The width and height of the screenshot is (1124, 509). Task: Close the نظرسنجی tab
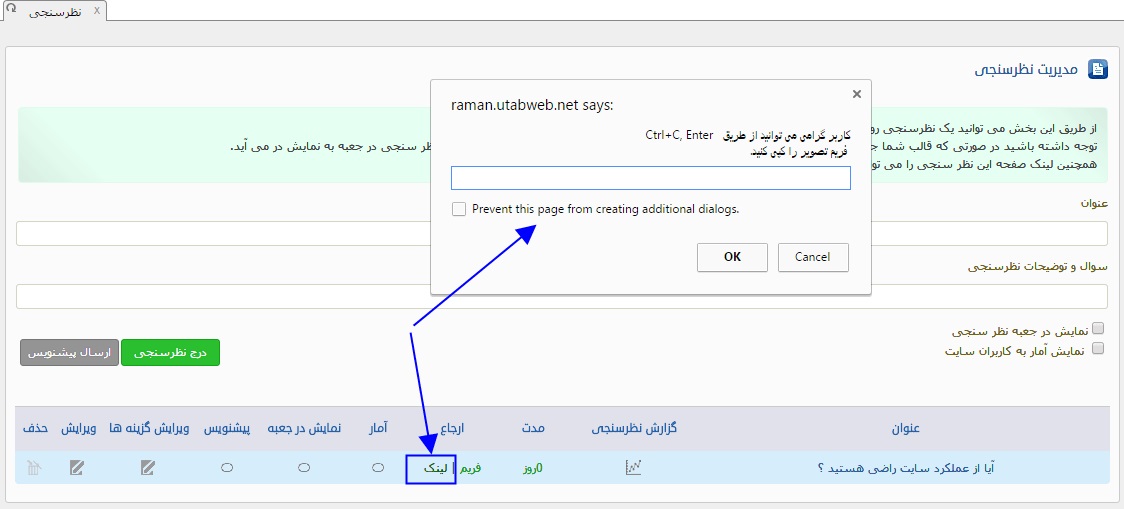tap(96, 10)
